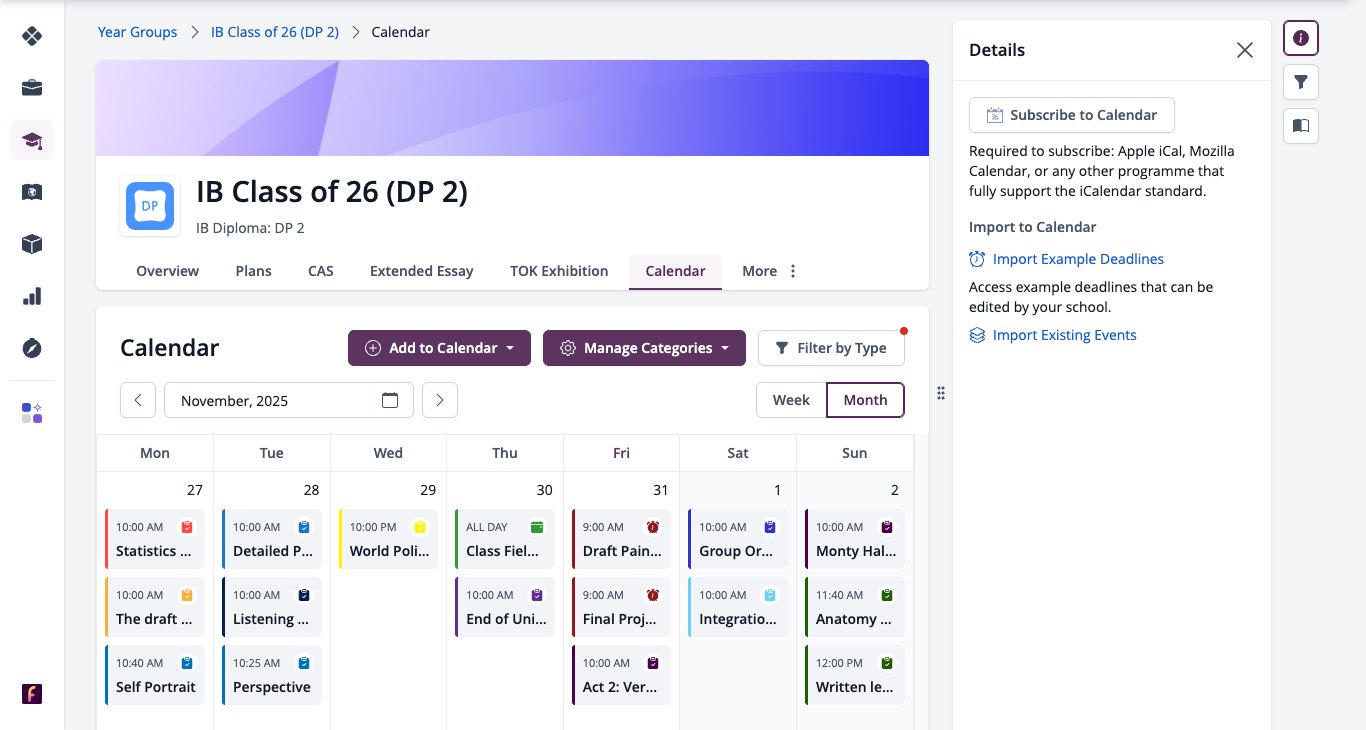
Task: Open the purple apps icon in sidebar
Action: 32,413
